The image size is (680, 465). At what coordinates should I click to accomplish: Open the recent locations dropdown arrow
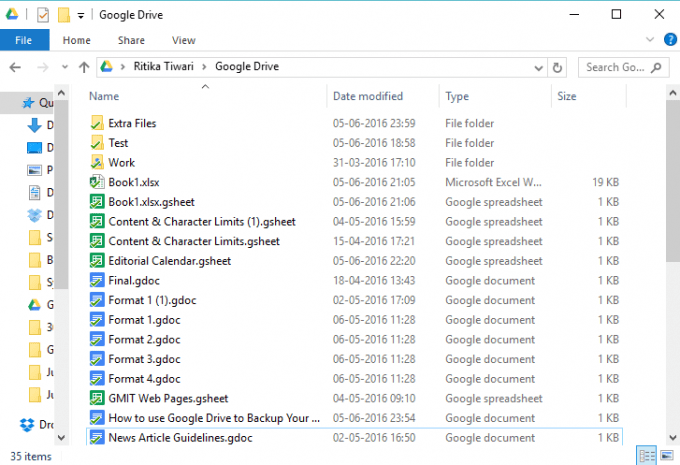[x=65, y=67]
